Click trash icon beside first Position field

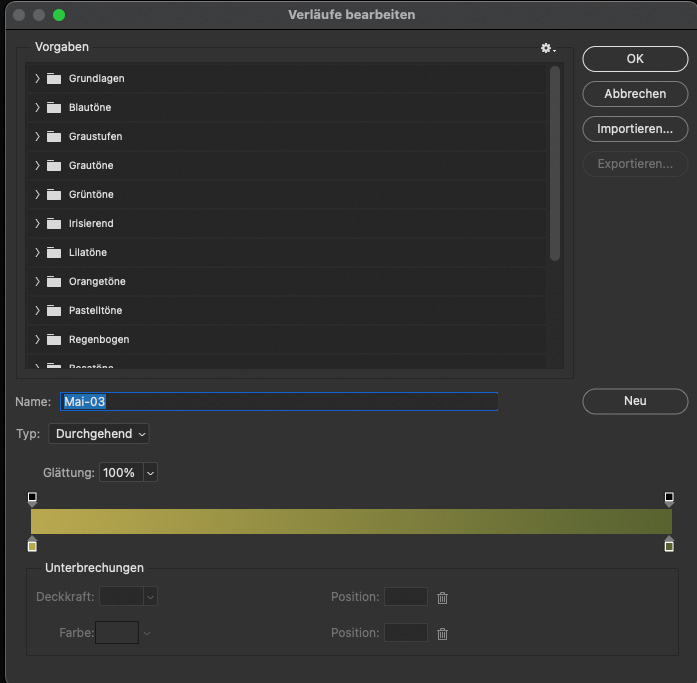coord(442,598)
